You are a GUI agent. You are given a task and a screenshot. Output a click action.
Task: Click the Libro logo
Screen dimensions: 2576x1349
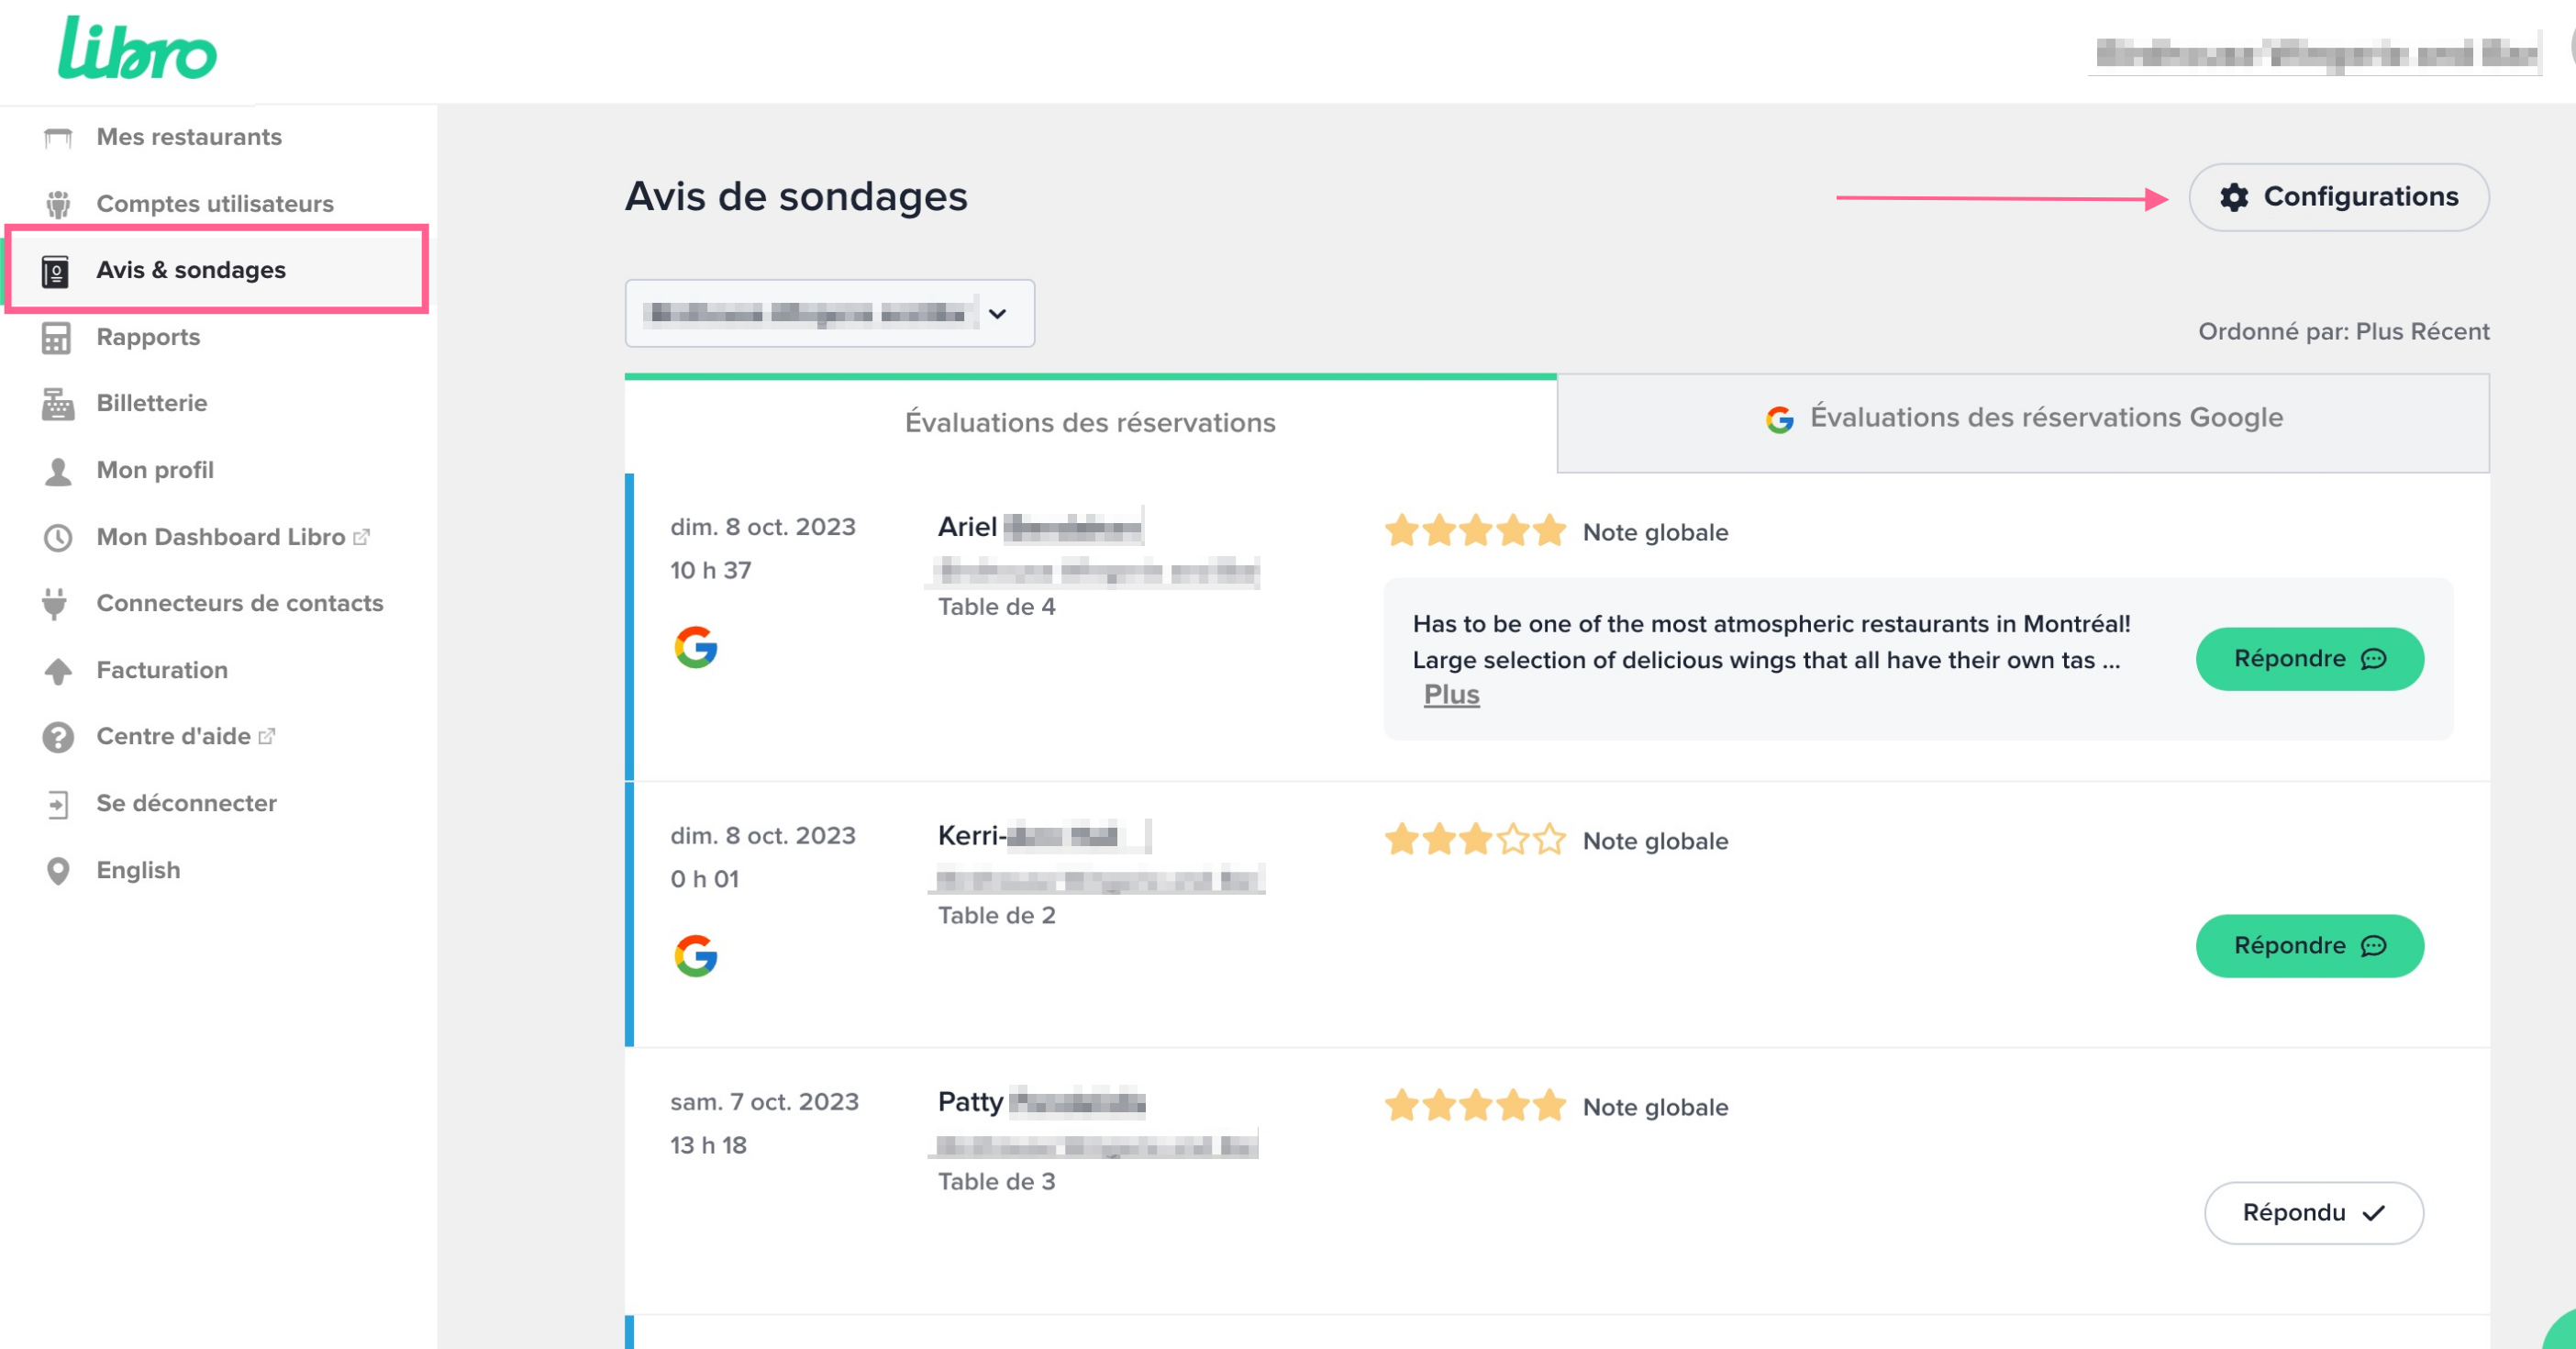pos(137,49)
